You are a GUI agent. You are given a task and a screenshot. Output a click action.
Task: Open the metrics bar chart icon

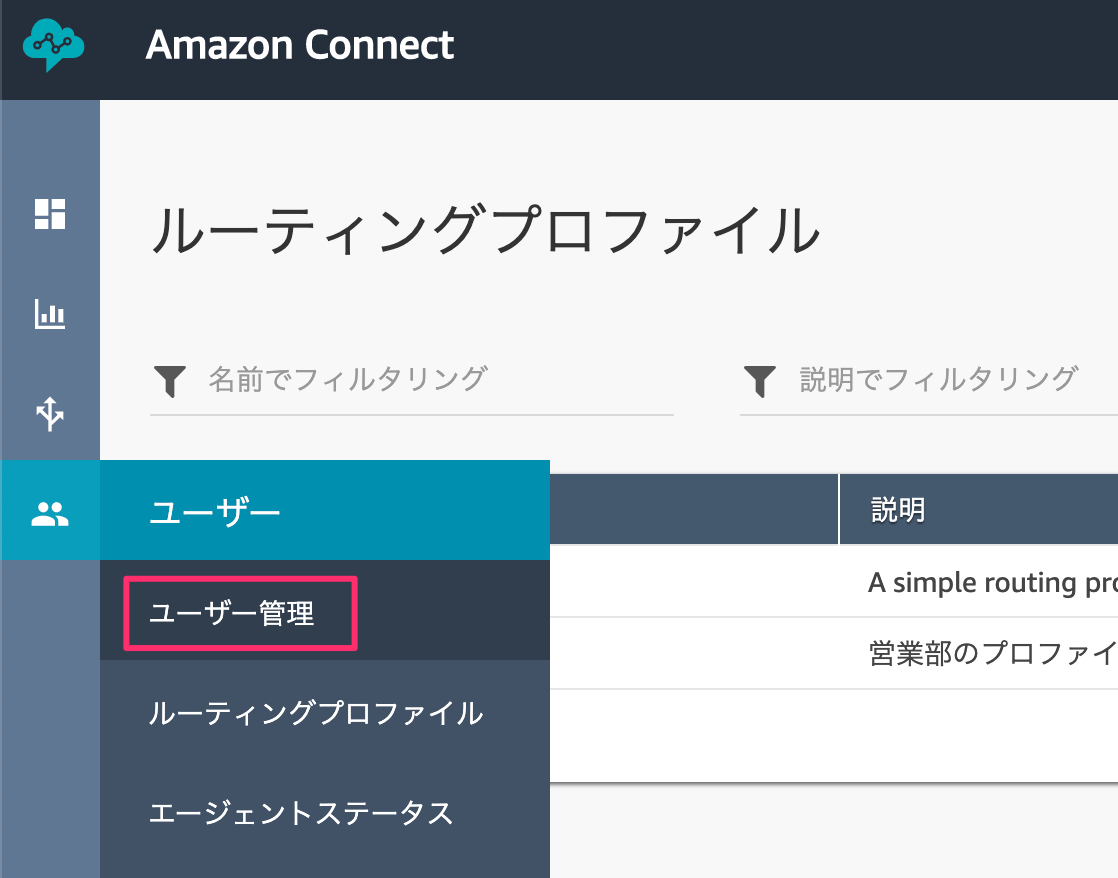click(x=50, y=314)
